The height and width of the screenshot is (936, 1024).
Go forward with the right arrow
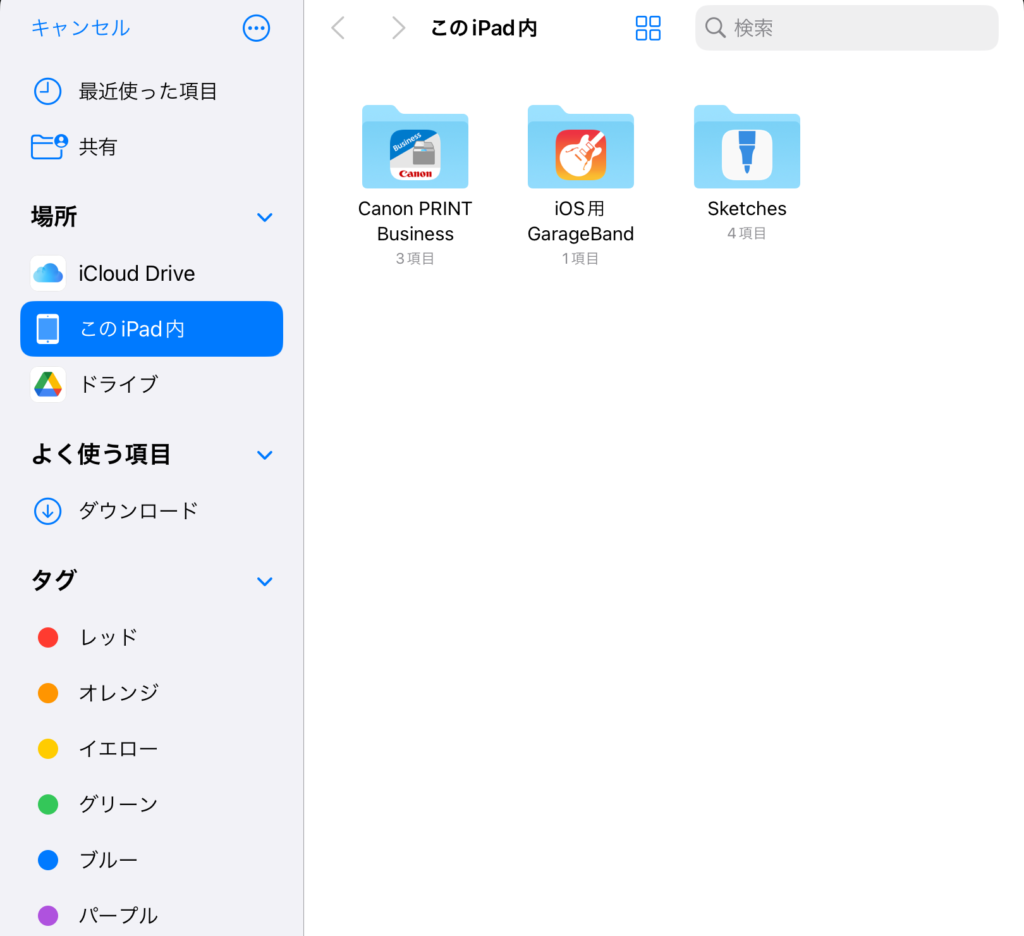click(x=398, y=28)
